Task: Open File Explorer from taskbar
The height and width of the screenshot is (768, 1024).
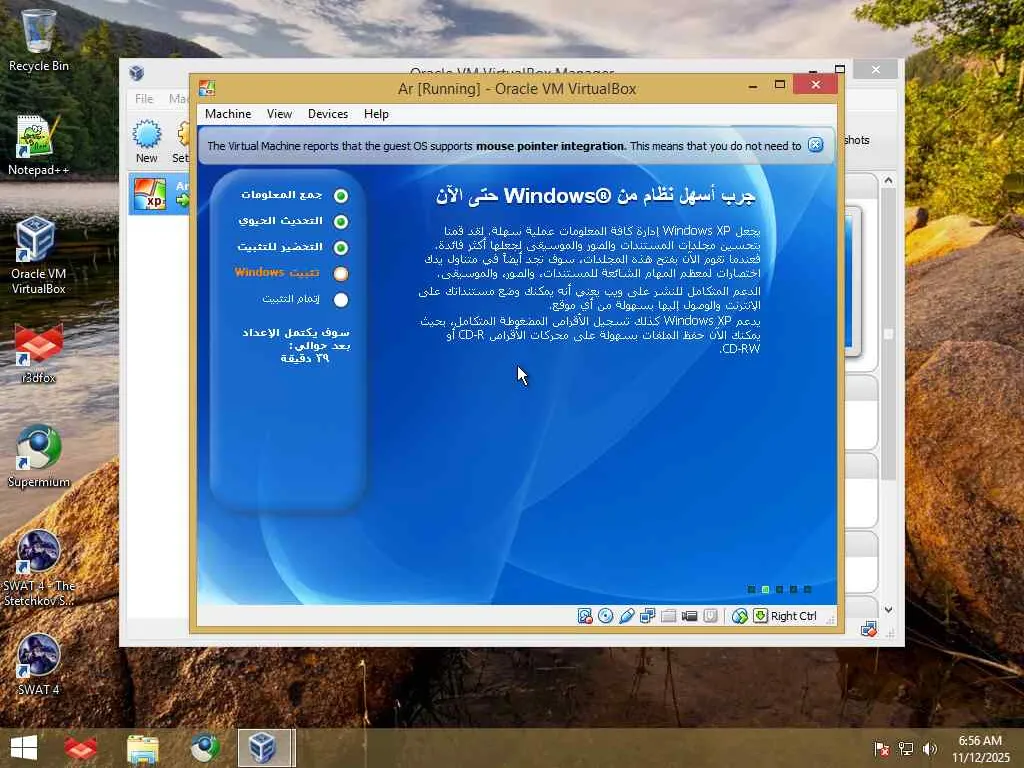Action: [x=142, y=748]
